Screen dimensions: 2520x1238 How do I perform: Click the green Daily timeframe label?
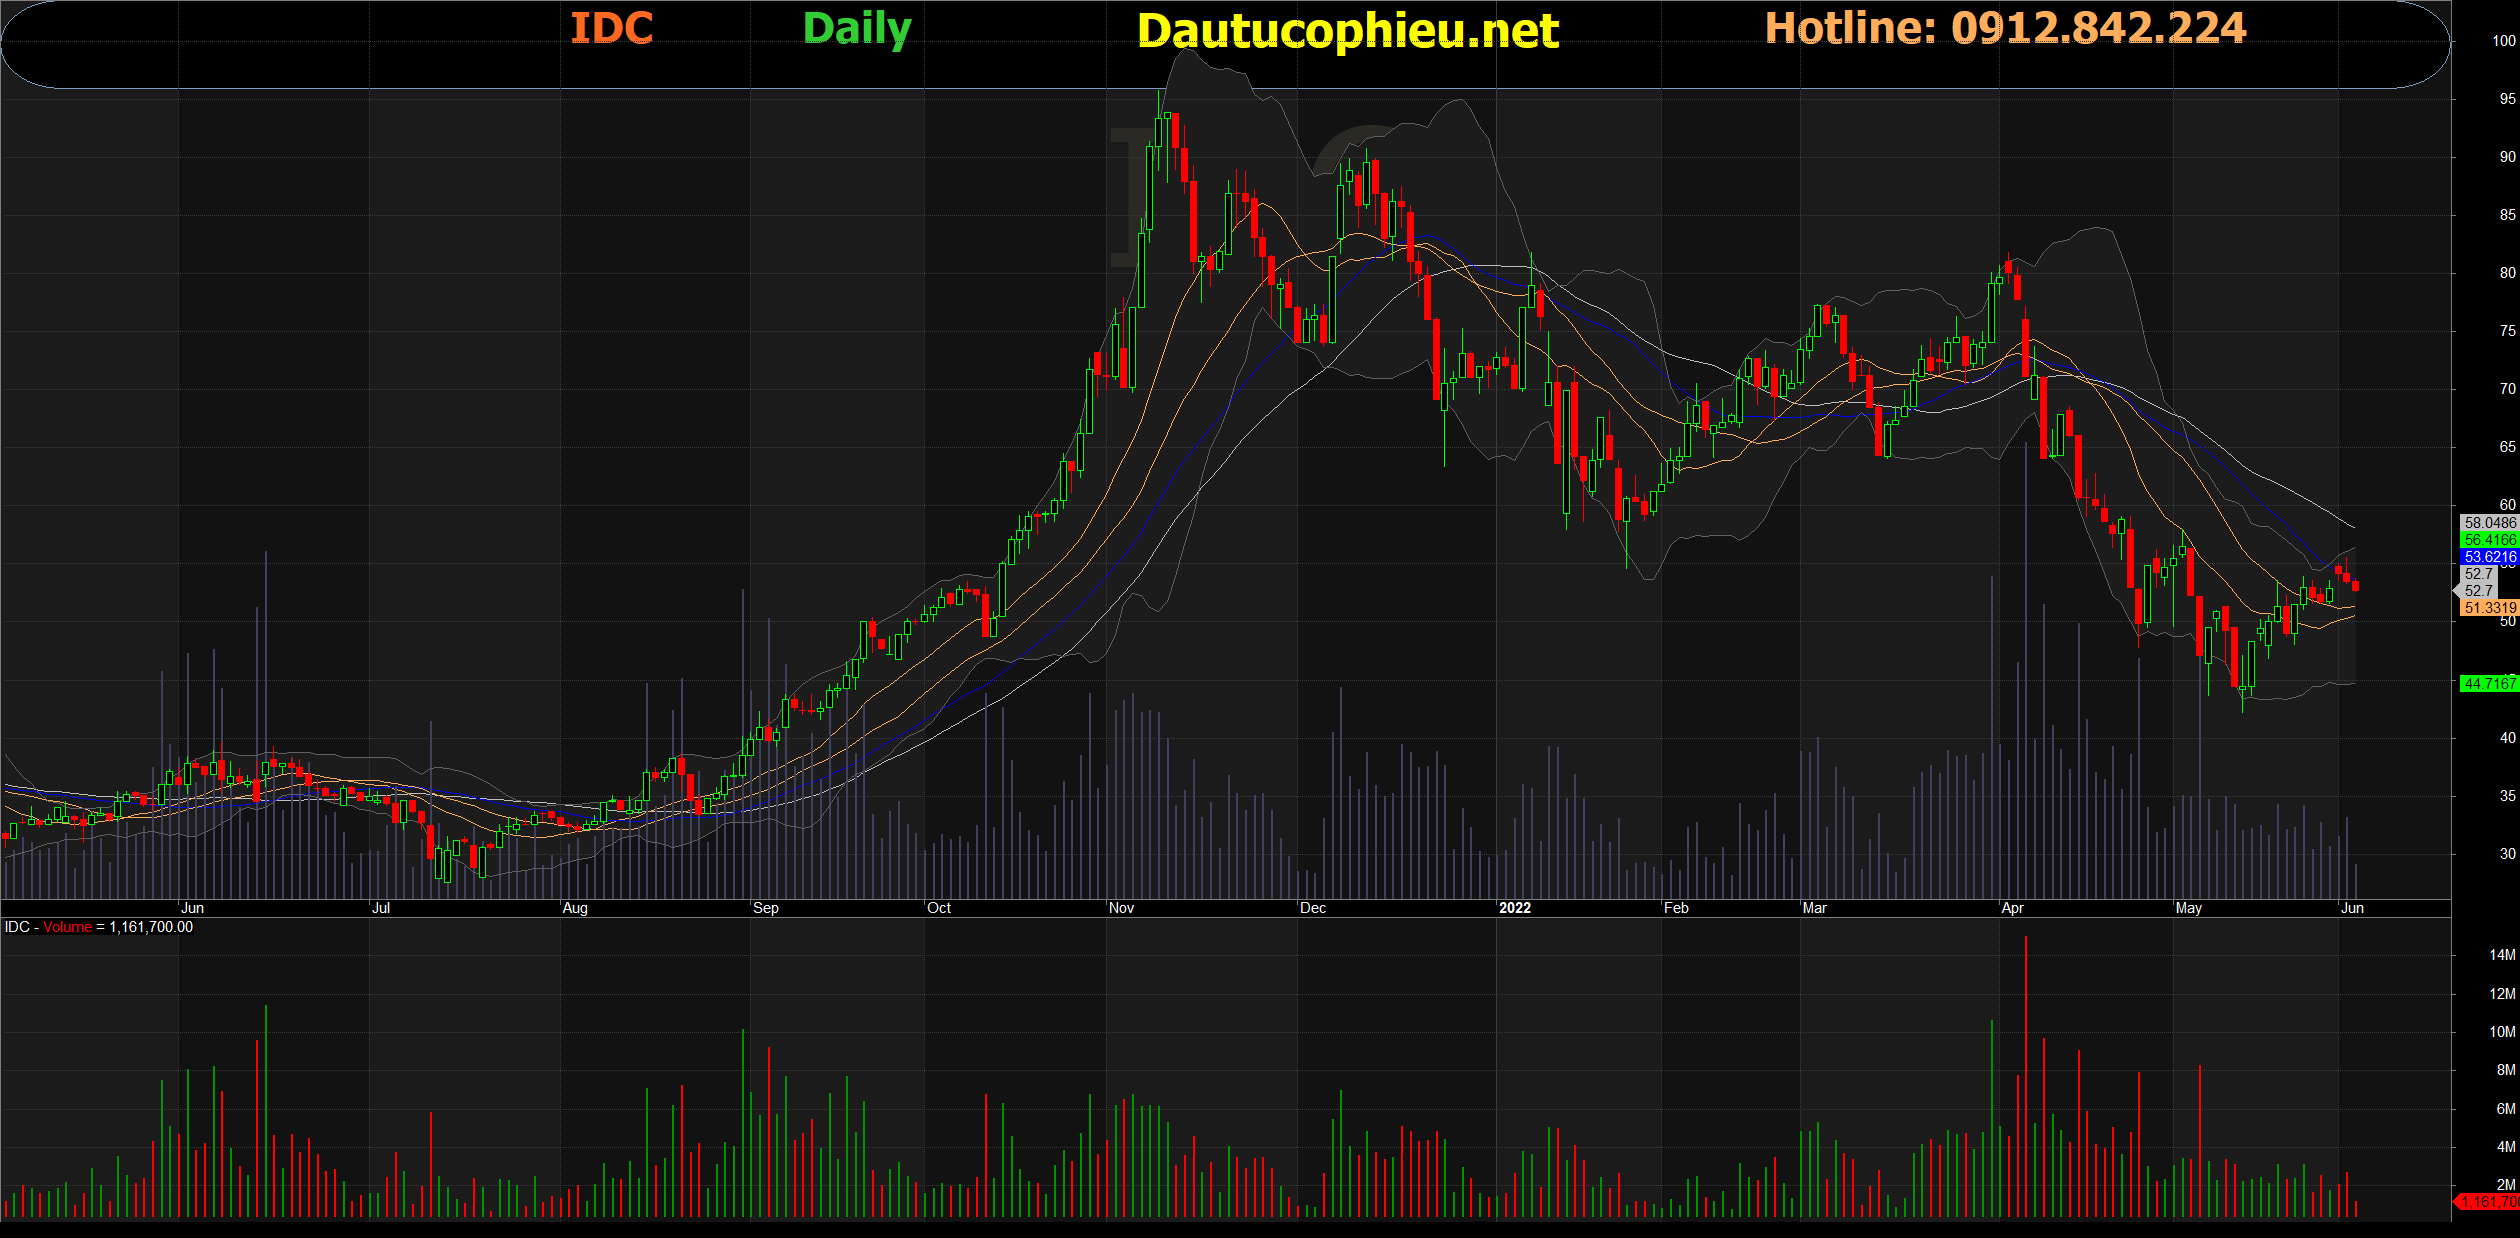[x=857, y=28]
